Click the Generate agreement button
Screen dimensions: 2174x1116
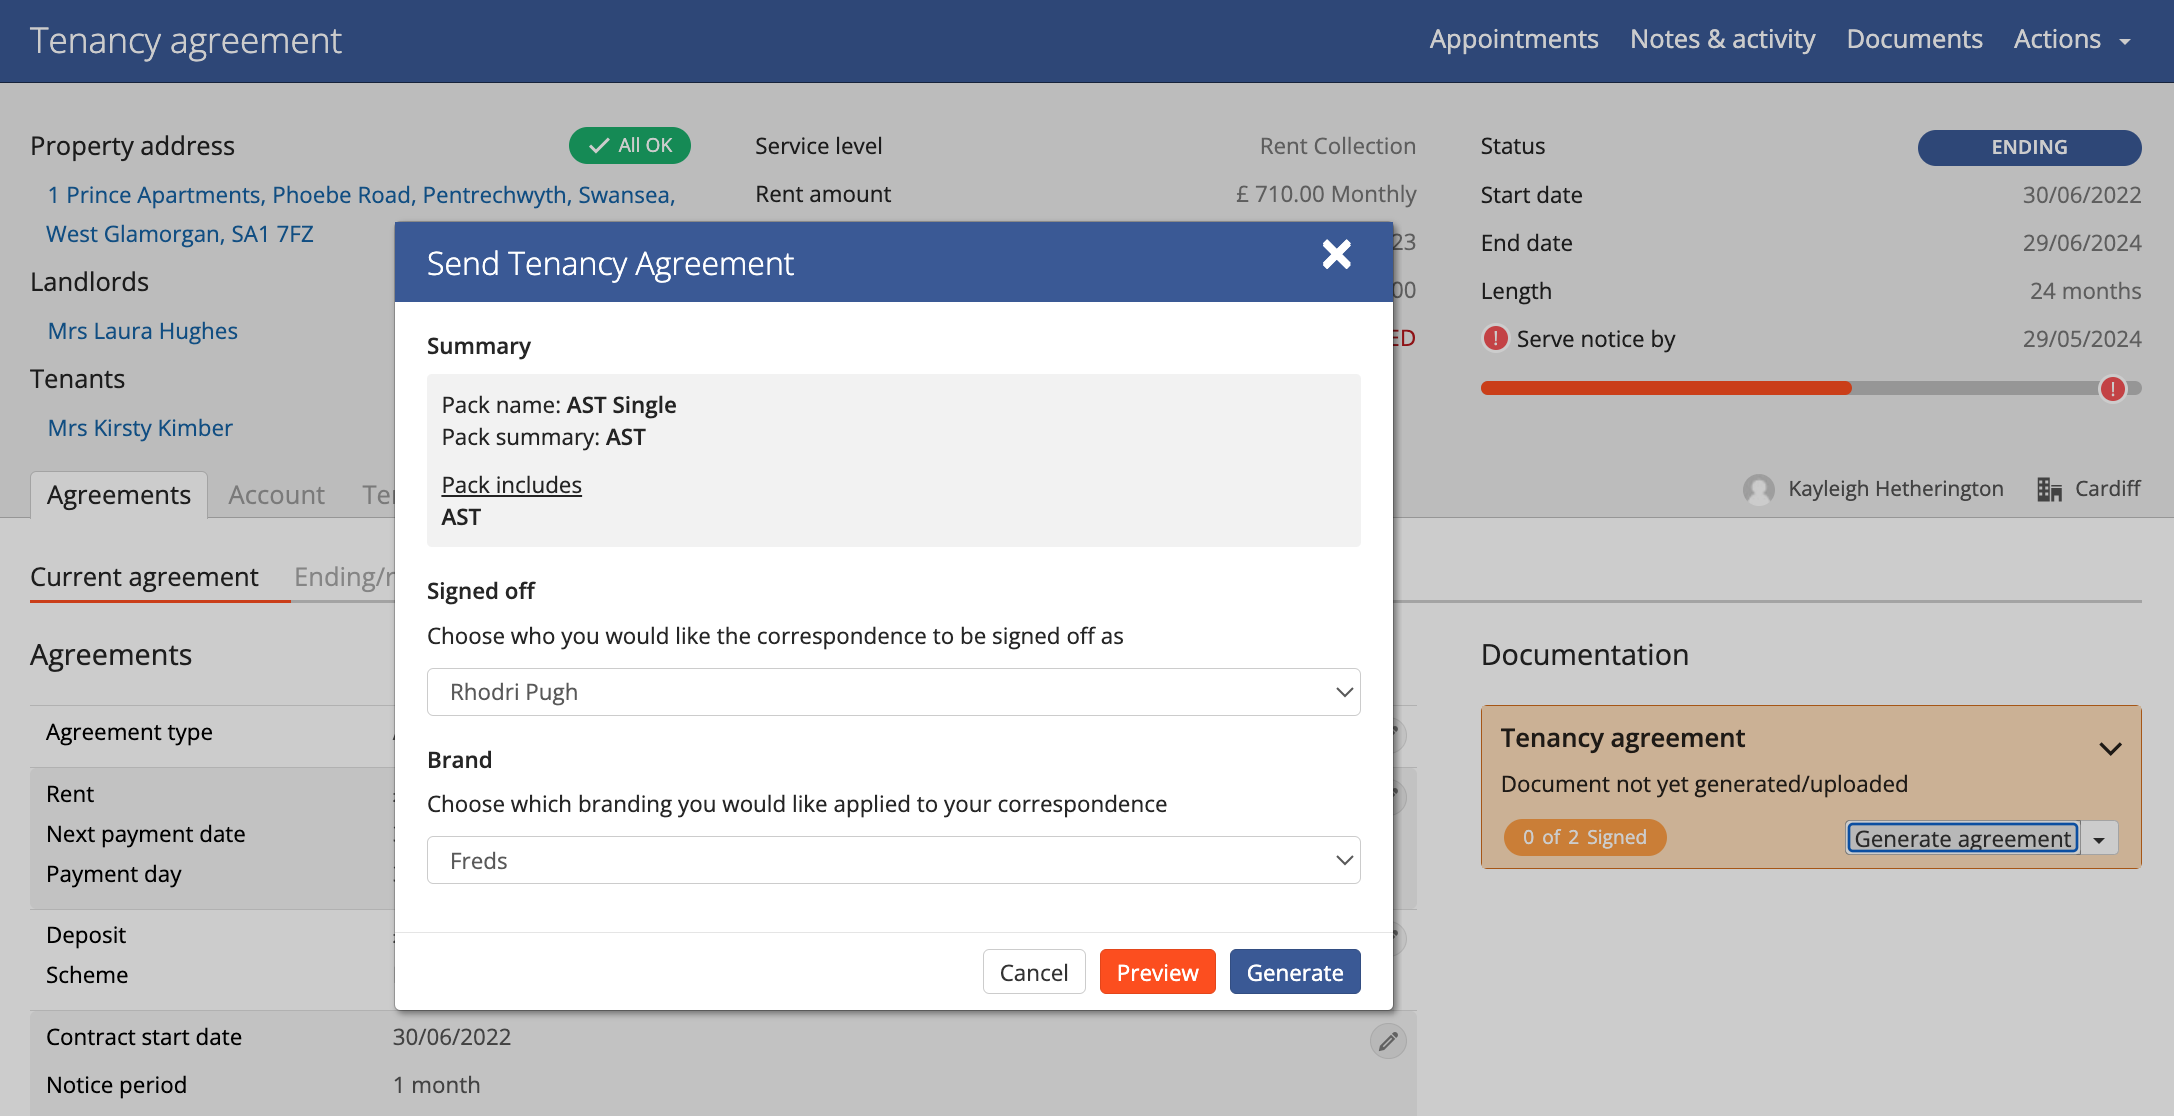1962,838
